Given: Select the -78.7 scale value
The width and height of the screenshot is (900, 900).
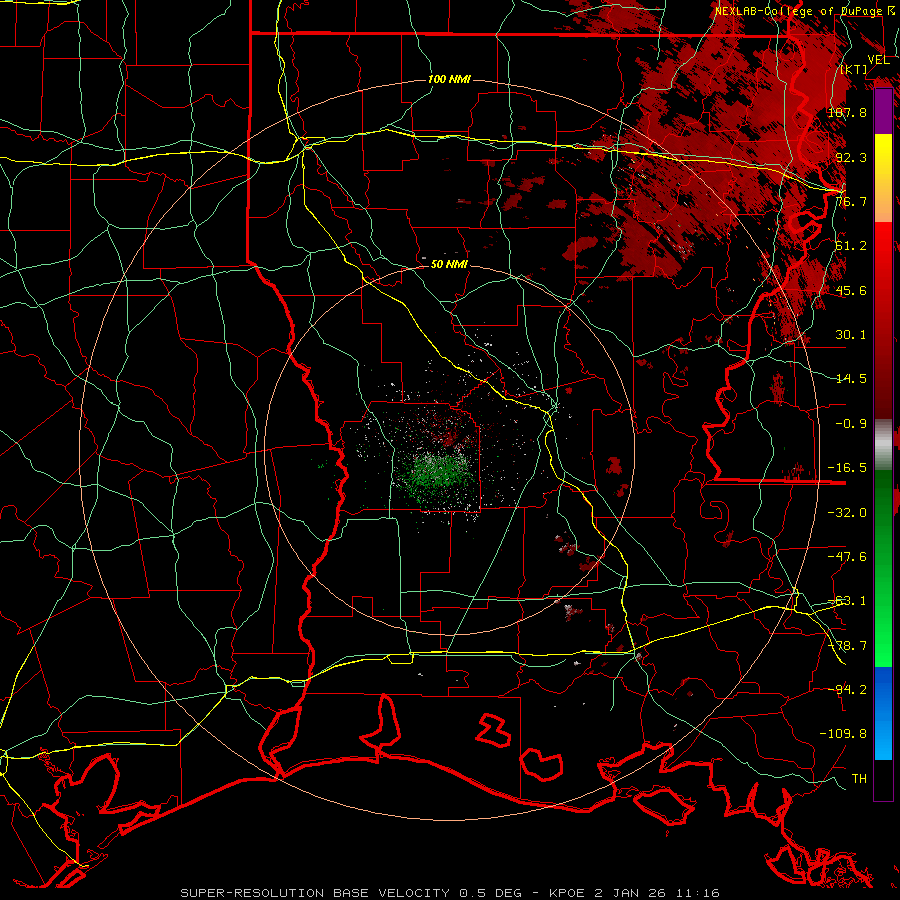Looking at the screenshot, I should click(847, 646).
